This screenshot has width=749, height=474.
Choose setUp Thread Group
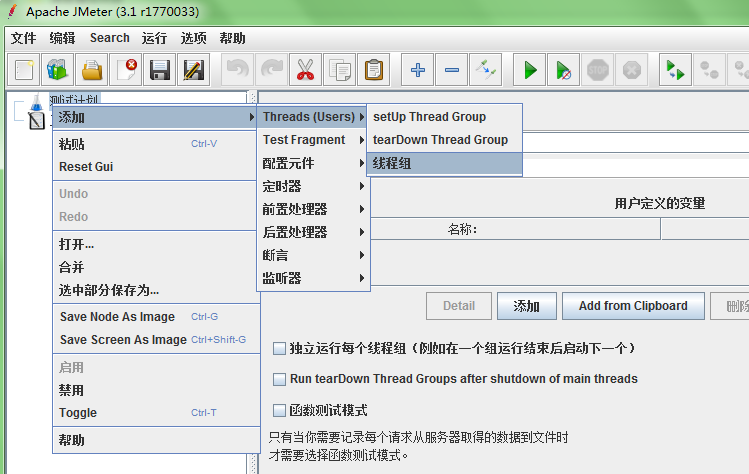pyautogui.click(x=444, y=117)
